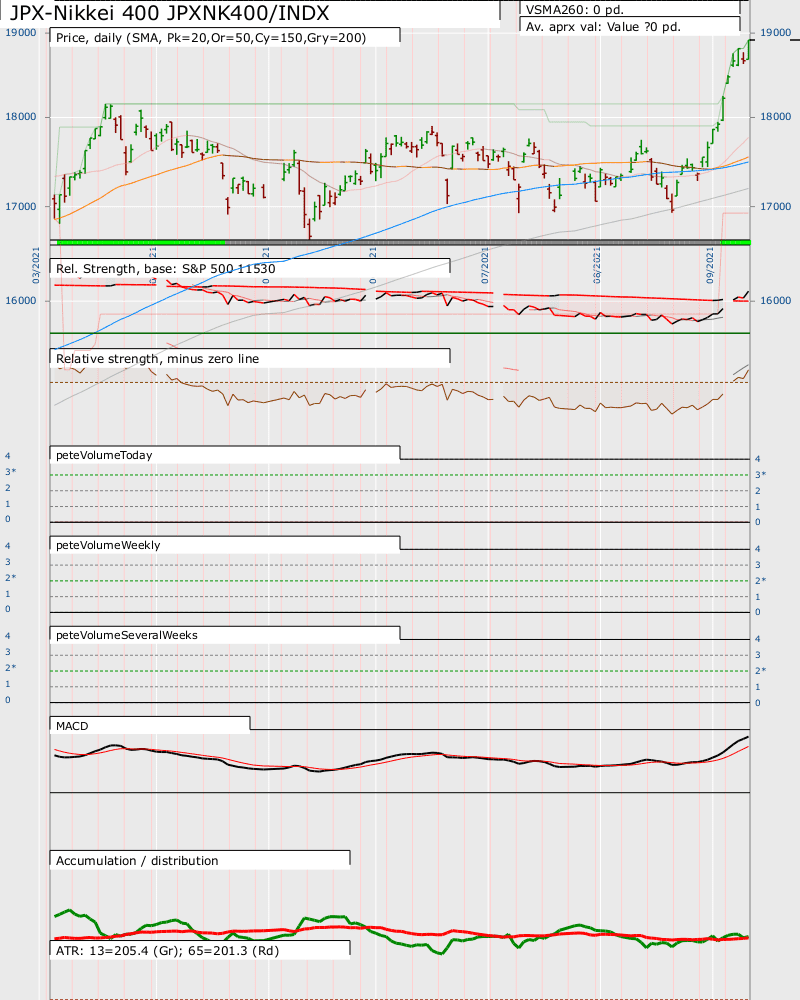
Task: Click the left price axis label 19000
Action: point(20,33)
